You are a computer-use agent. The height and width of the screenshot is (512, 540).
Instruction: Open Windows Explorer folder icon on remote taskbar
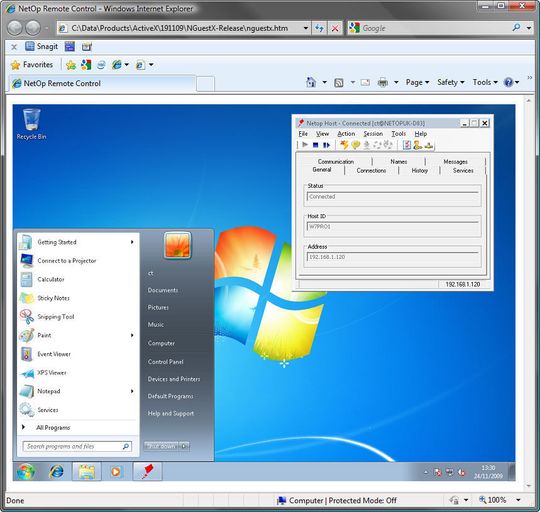pyautogui.click(x=87, y=471)
